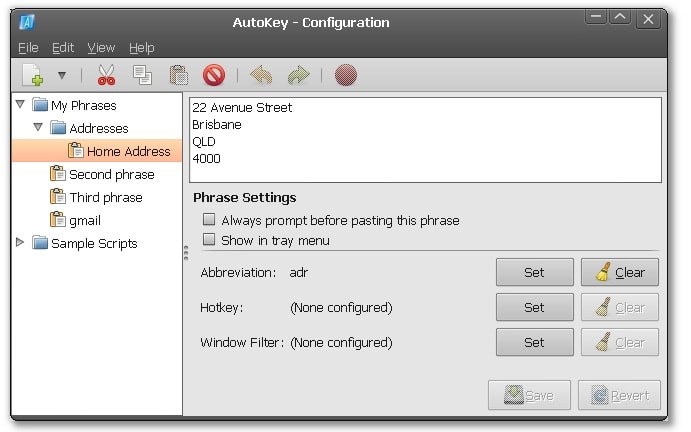
Task: Click Clear button for Abbreviation
Action: [620, 272]
